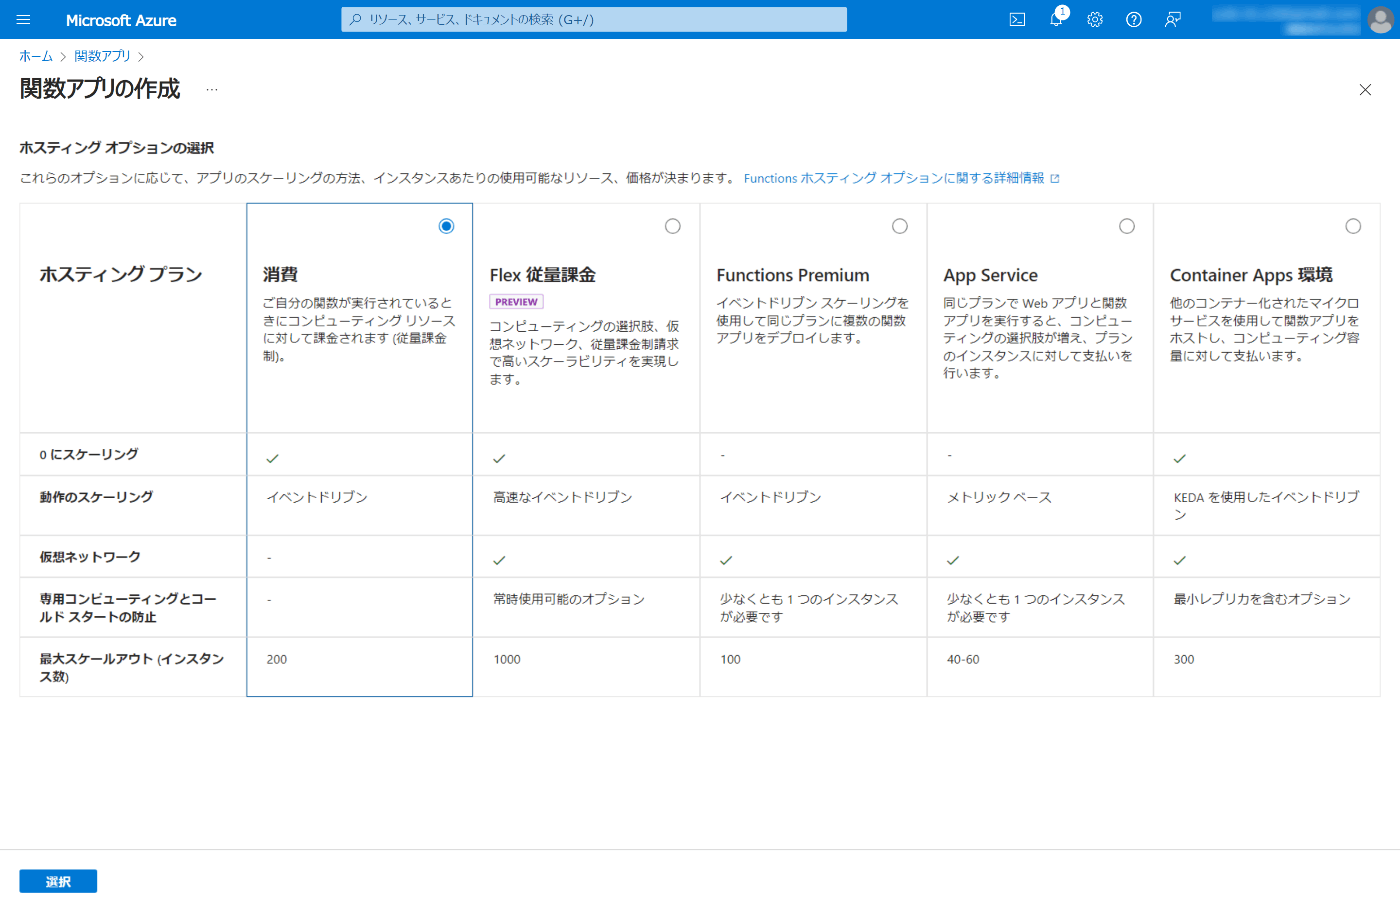Click 常時使用可能のオプション cell
Viewport: 1400px width, 912px height.
pyautogui.click(x=569, y=599)
